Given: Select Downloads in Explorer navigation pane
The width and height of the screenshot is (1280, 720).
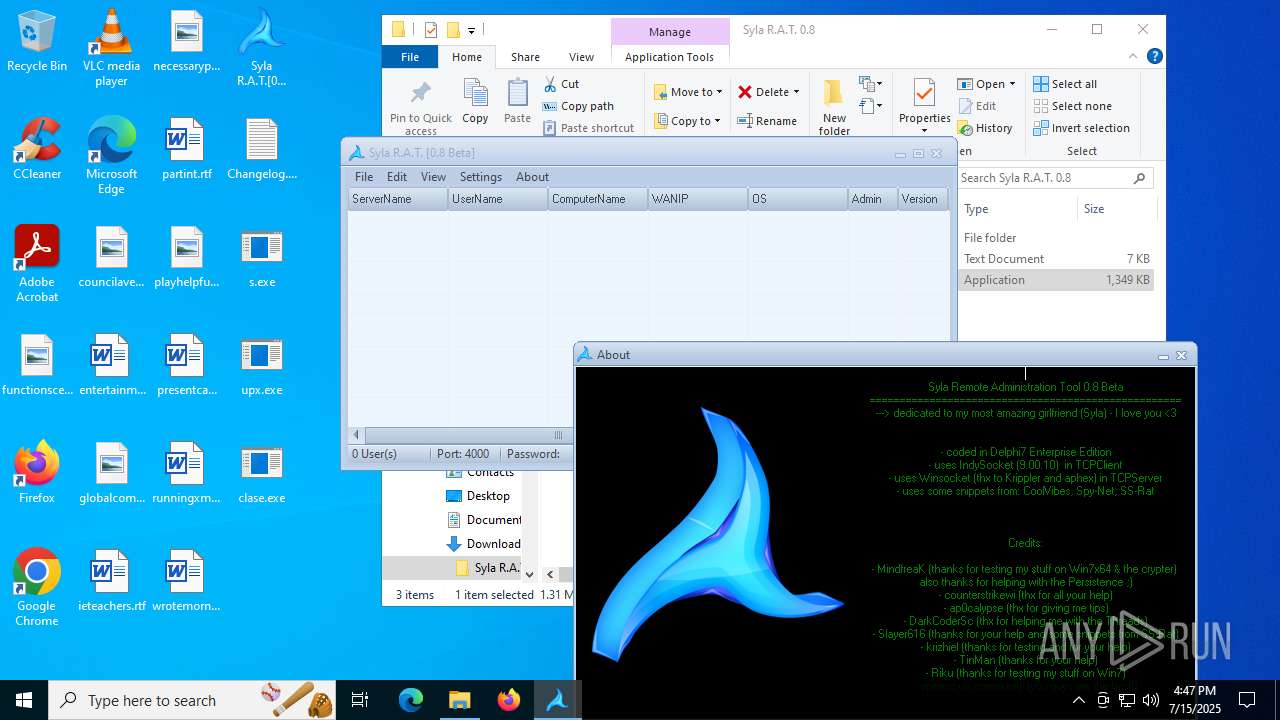Looking at the screenshot, I should [x=483, y=544].
